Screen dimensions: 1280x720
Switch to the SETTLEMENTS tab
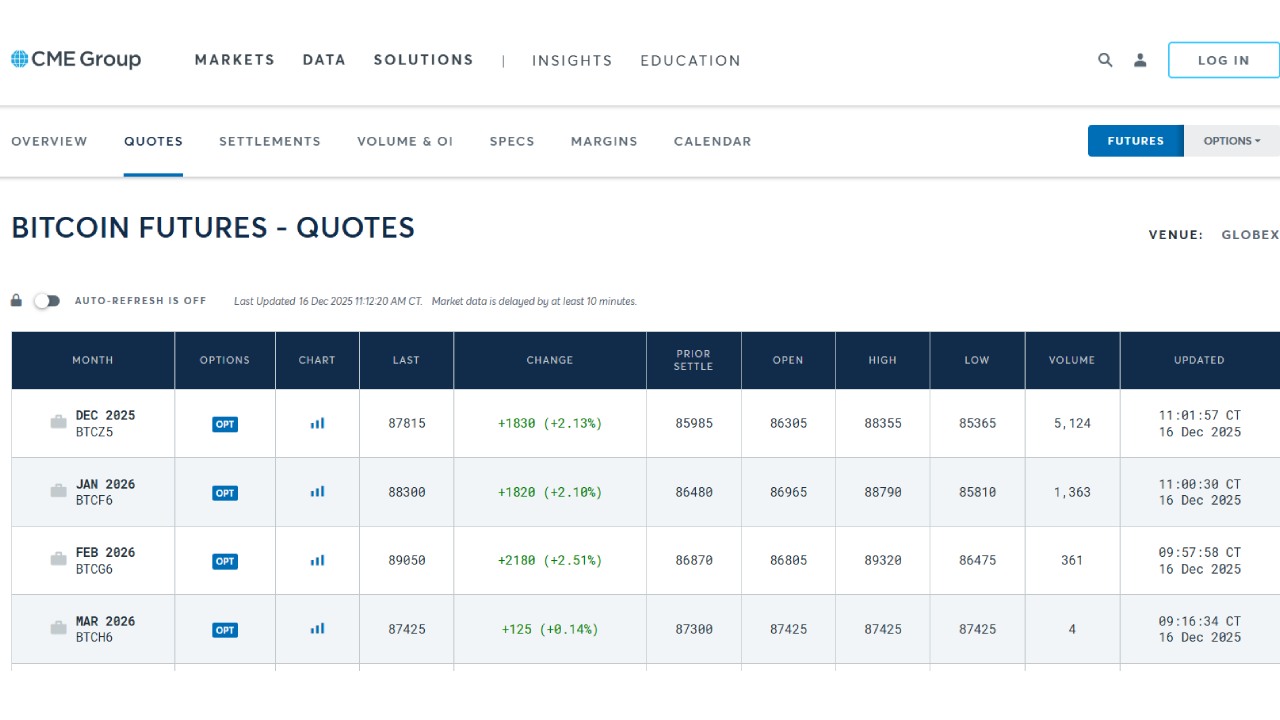(270, 141)
